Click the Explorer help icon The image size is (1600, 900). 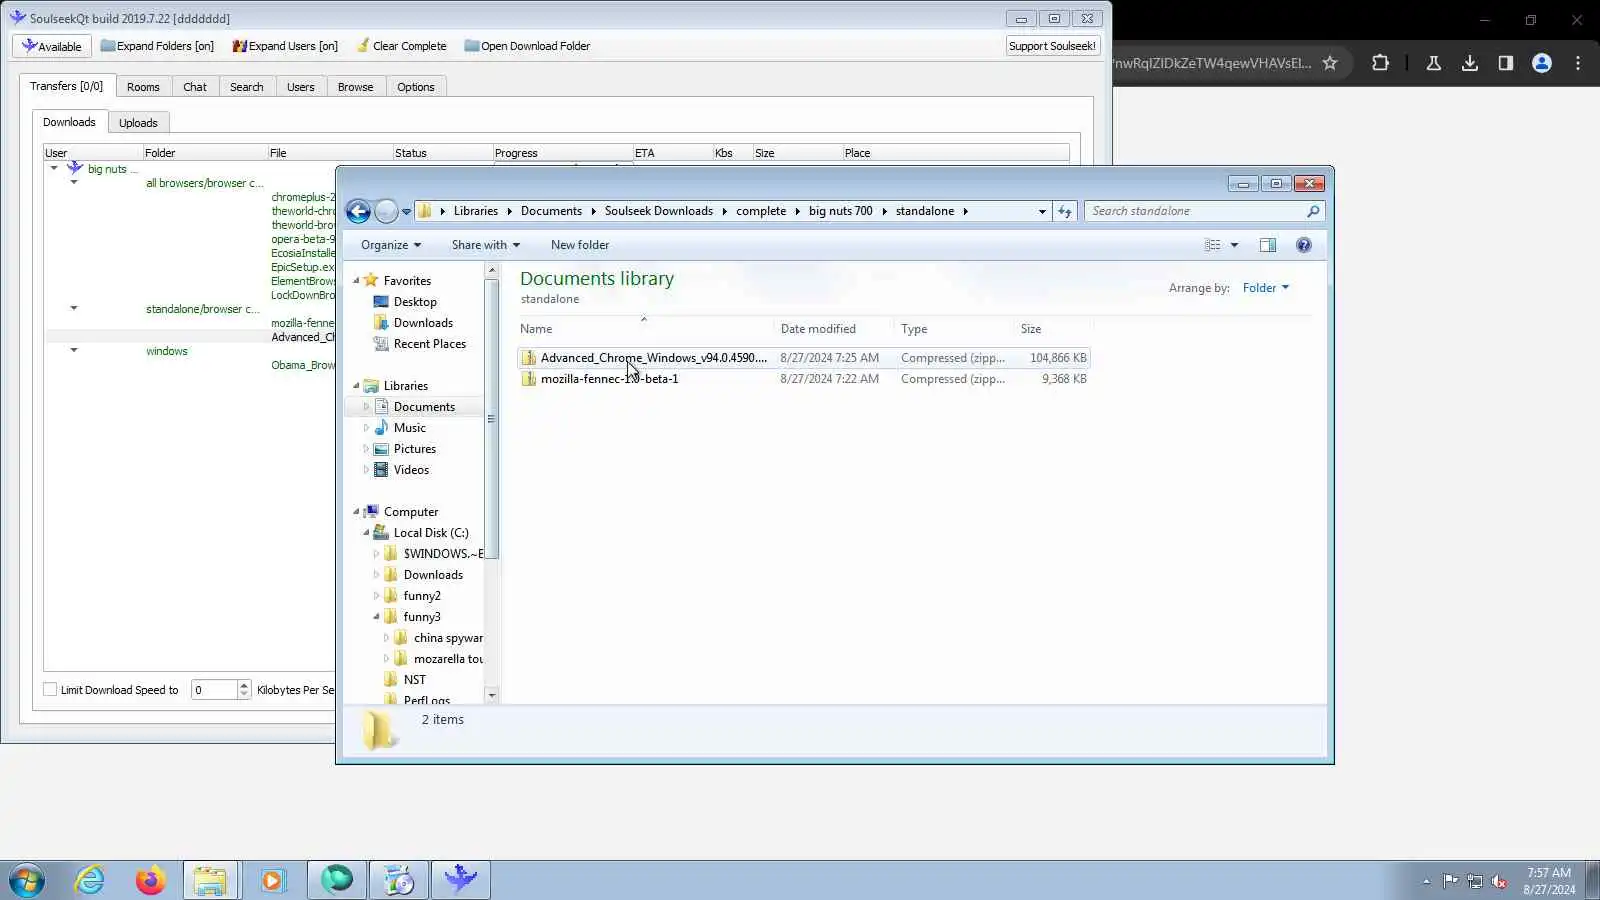pyautogui.click(x=1303, y=245)
